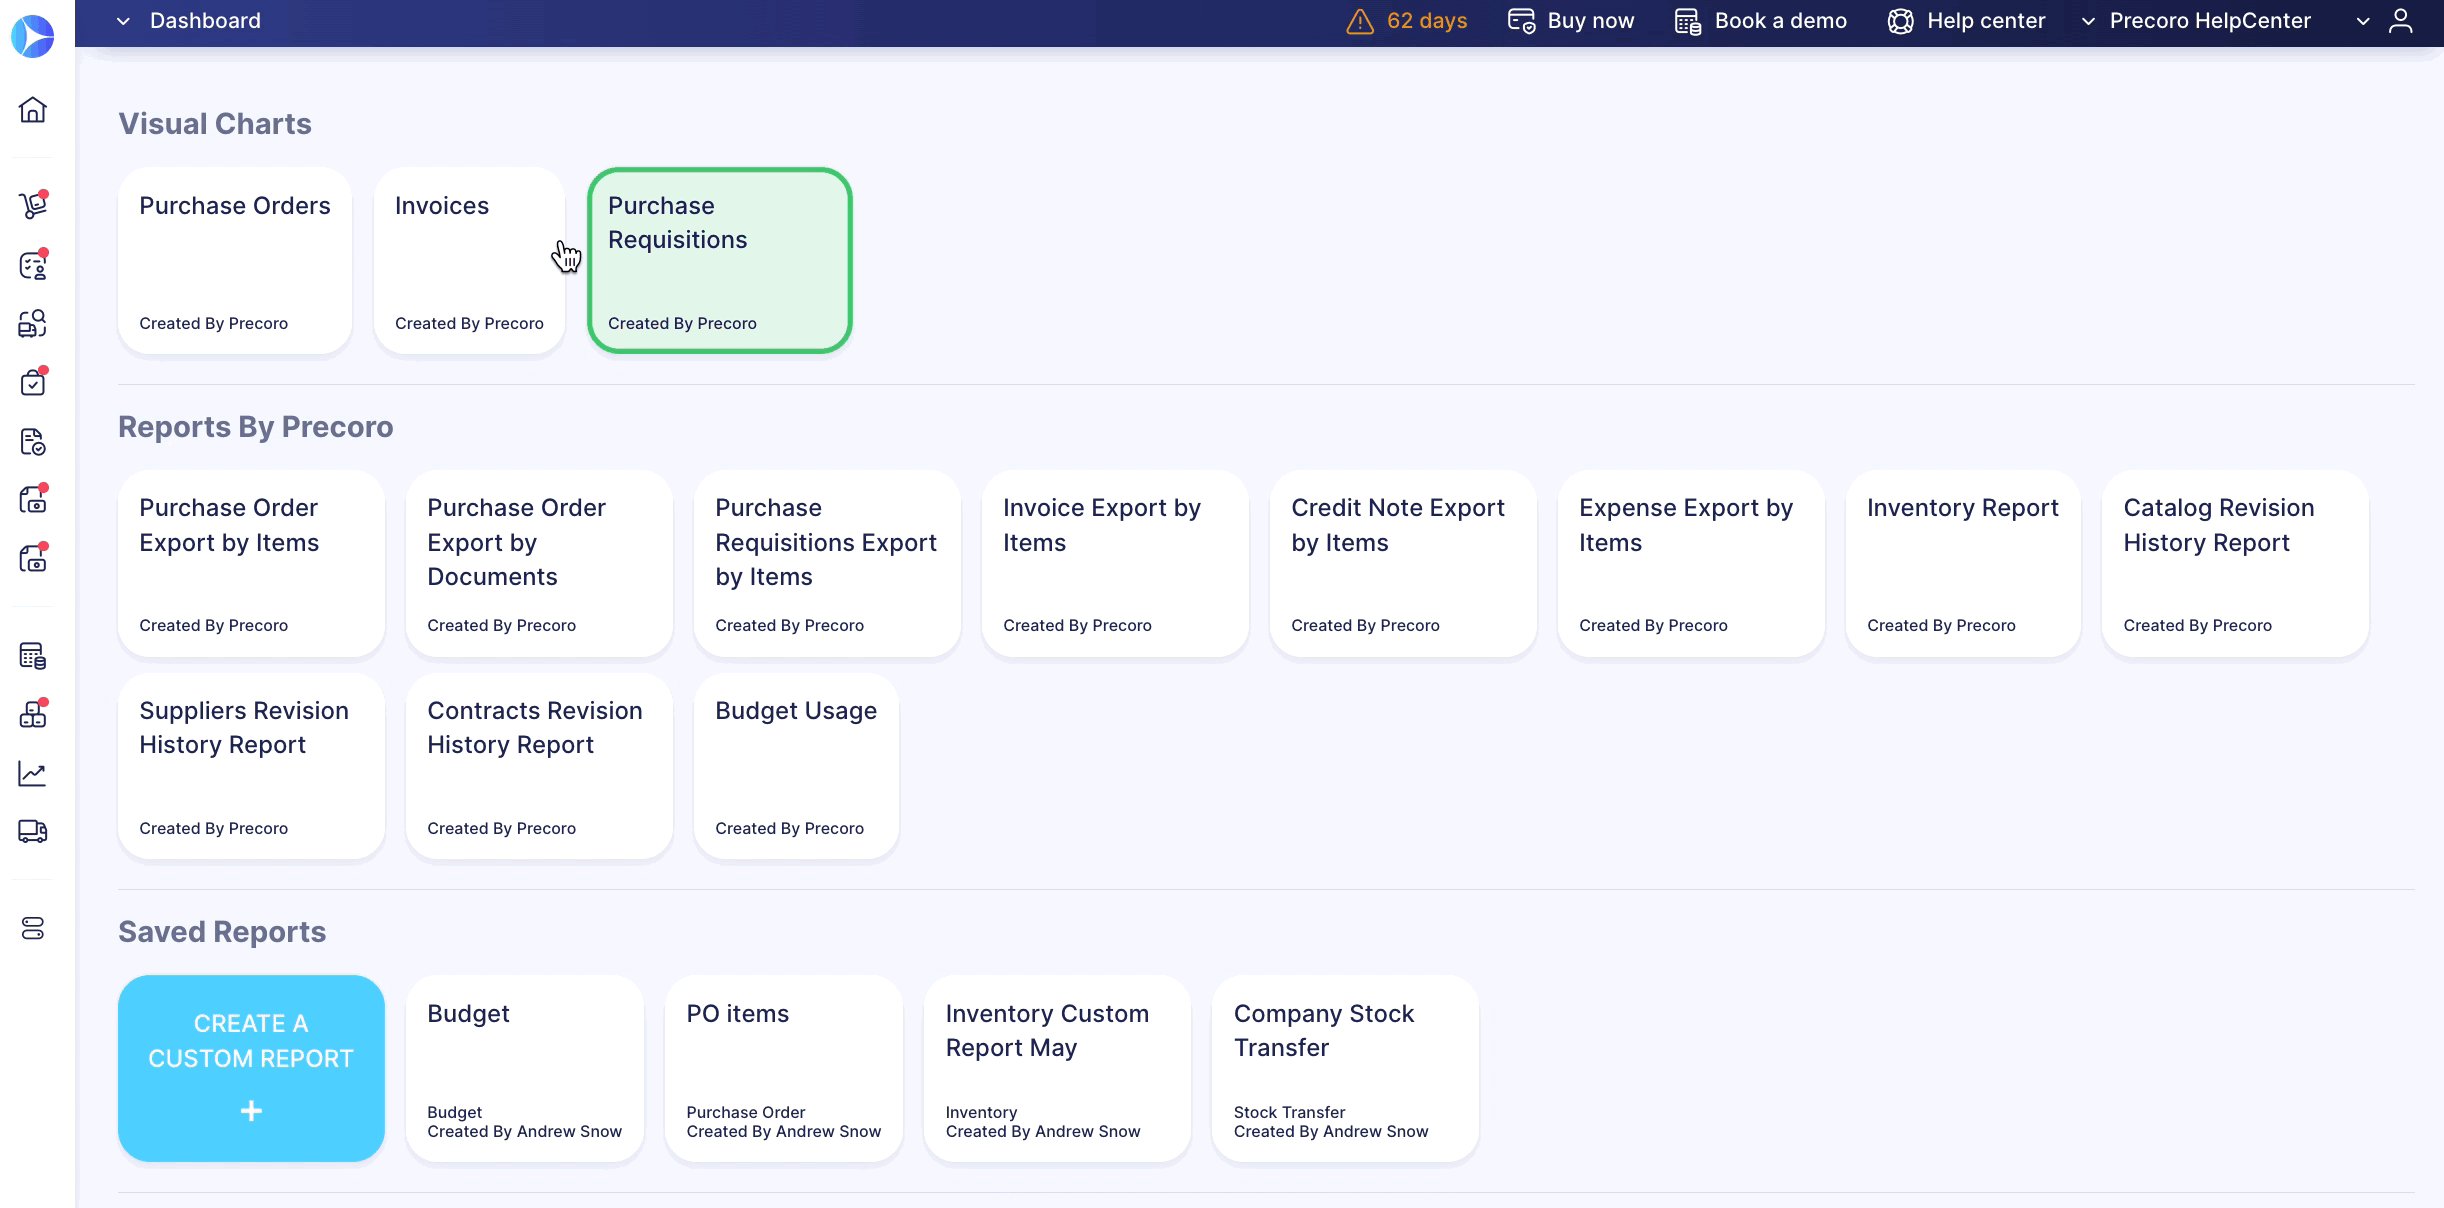Image resolution: width=2444 pixels, height=1208 pixels.
Task: Expand the Precoro HelpCenter company dropdown
Action: point(2088,21)
